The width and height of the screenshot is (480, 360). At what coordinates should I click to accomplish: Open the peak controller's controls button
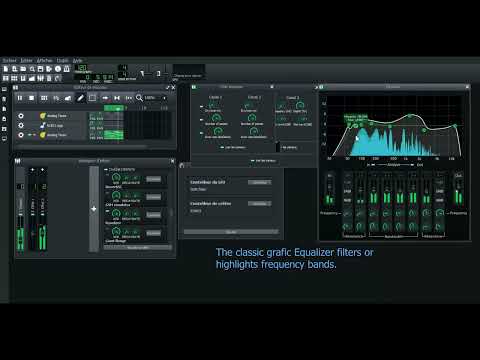coord(260,203)
